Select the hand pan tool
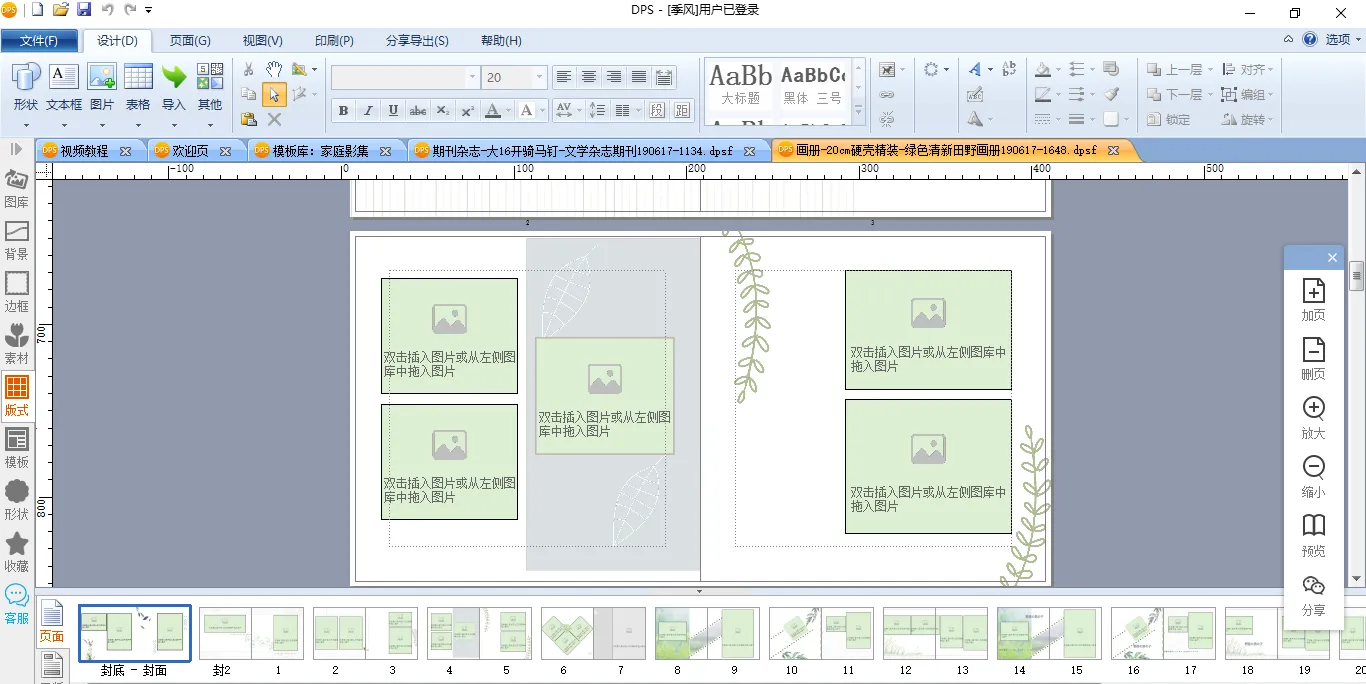The image size is (1366, 684). tap(274, 69)
